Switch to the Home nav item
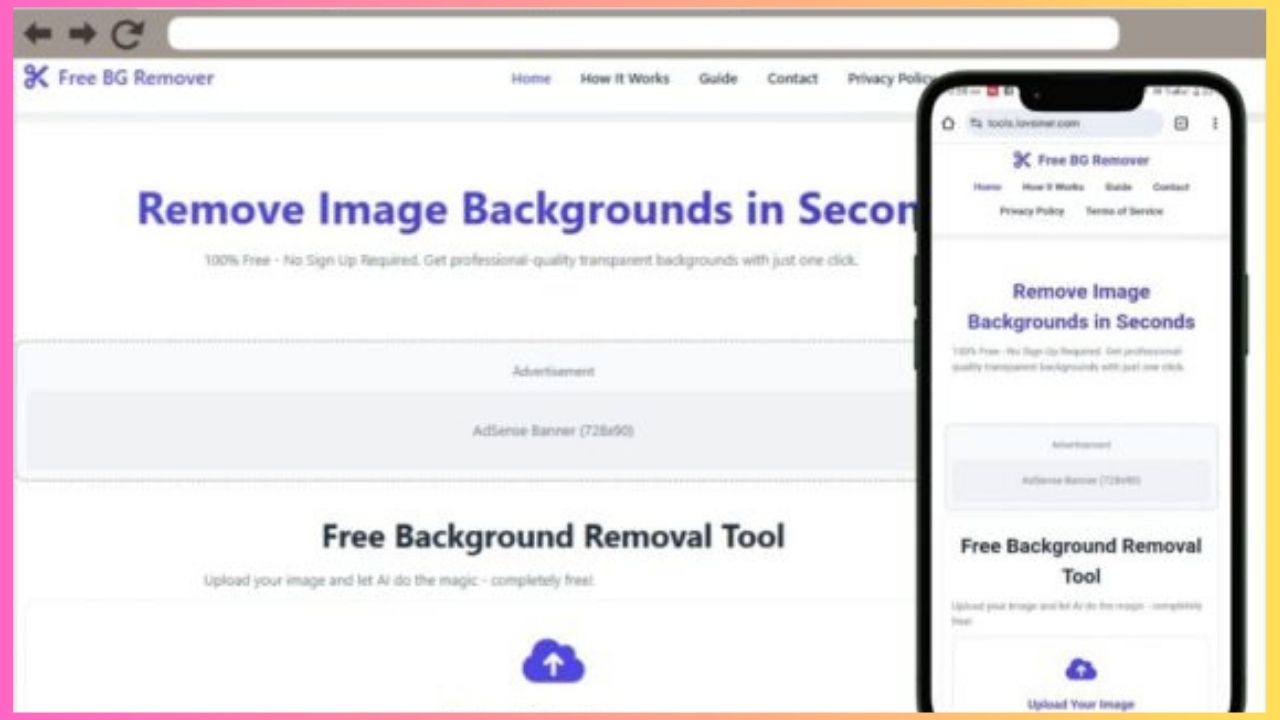The width and height of the screenshot is (1280, 720). coord(531,79)
